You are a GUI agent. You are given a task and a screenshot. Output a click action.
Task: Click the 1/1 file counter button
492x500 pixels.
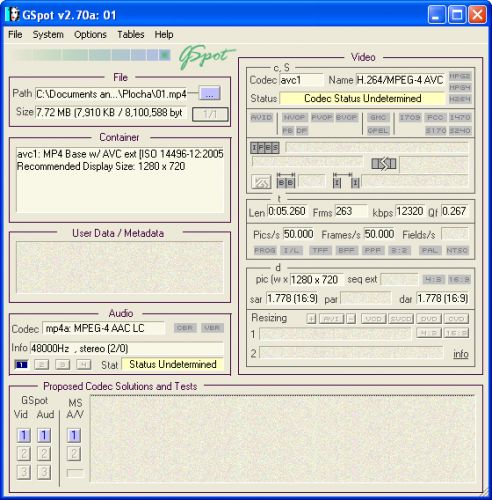point(210,114)
